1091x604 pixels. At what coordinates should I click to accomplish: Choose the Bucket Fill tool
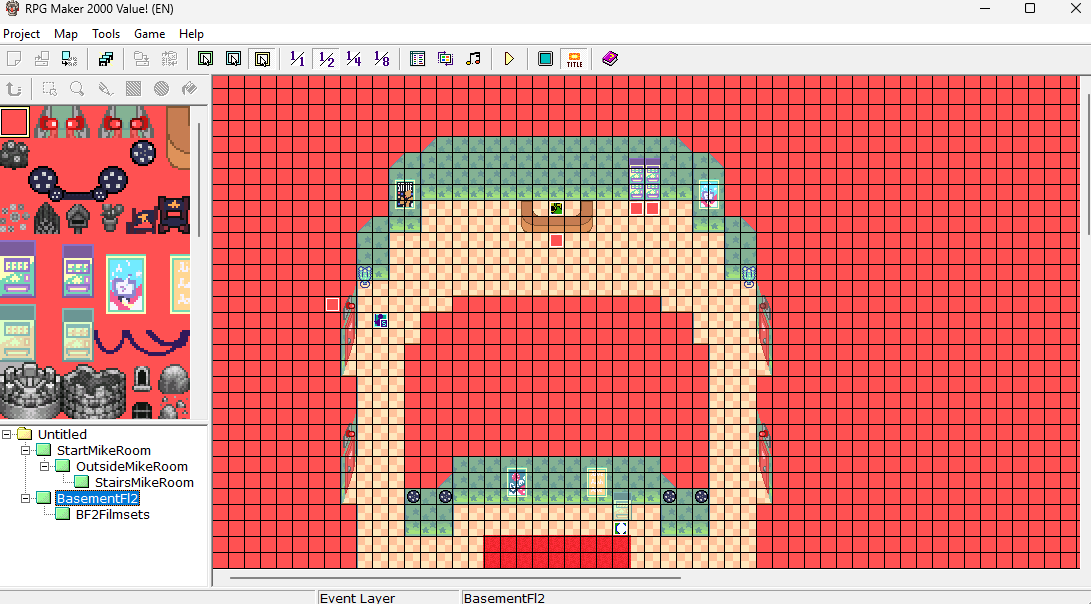(x=189, y=88)
